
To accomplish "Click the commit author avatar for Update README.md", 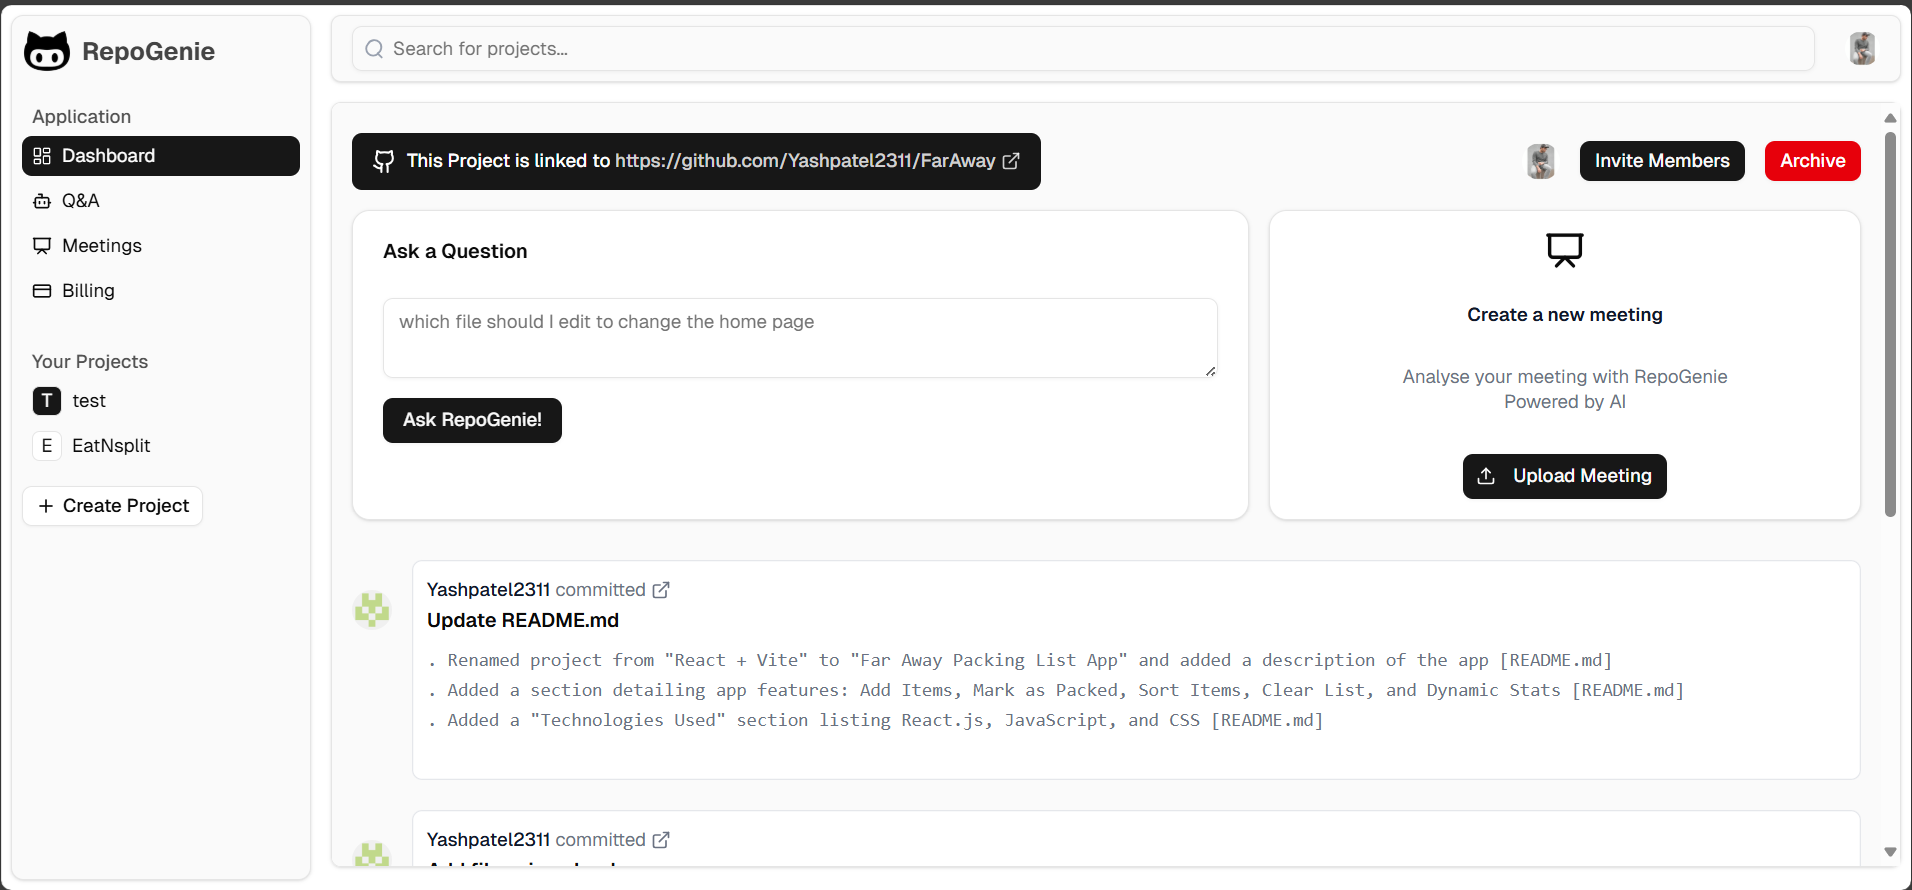I will point(372,609).
